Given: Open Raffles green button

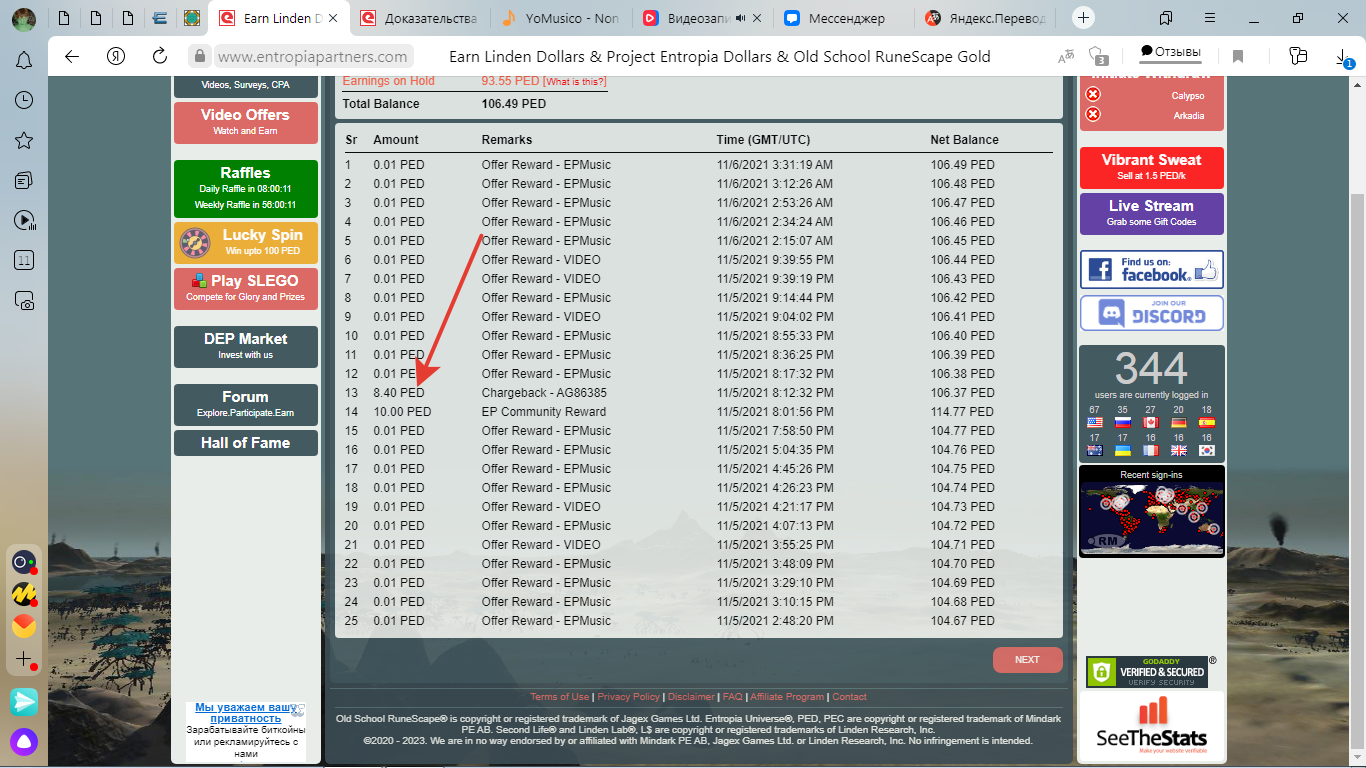Looking at the screenshot, I should pyautogui.click(x=246, y=189).
